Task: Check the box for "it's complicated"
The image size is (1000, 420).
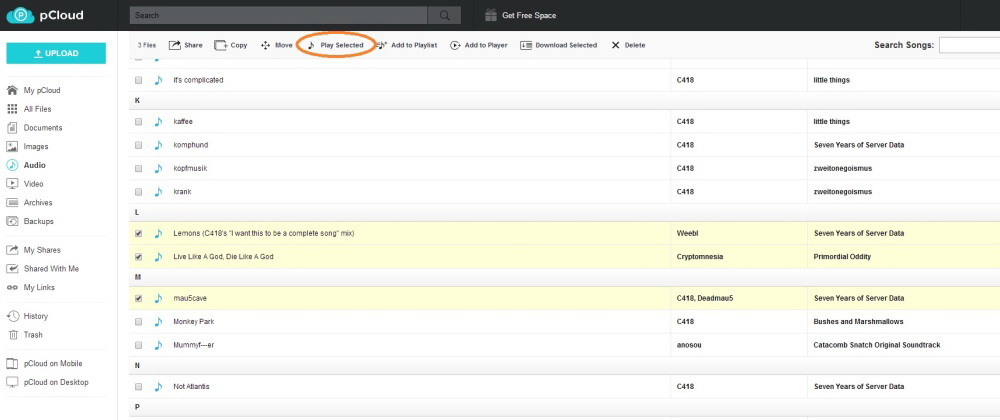Action: tap(138, 80)
